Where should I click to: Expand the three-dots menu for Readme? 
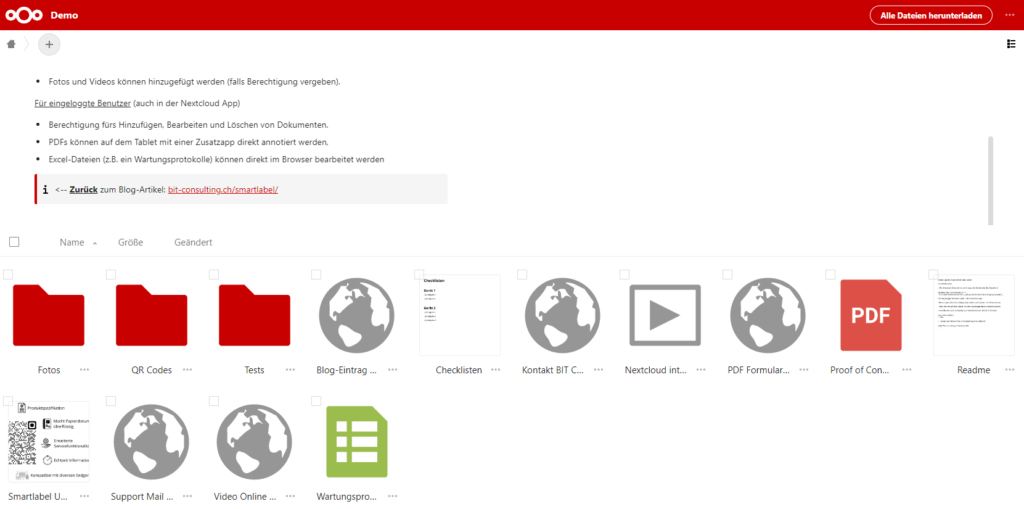pyautogui.click(x=1009, y=370)
